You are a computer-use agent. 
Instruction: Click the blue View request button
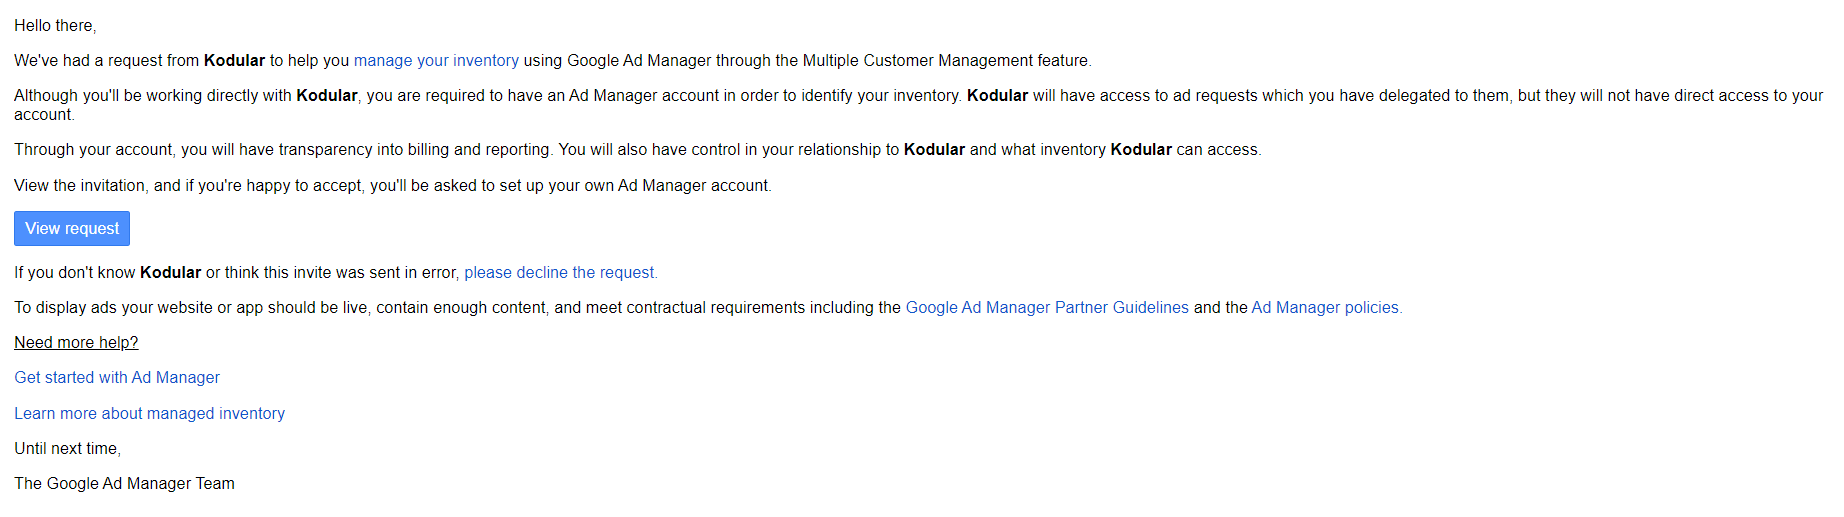pos(72,228)
